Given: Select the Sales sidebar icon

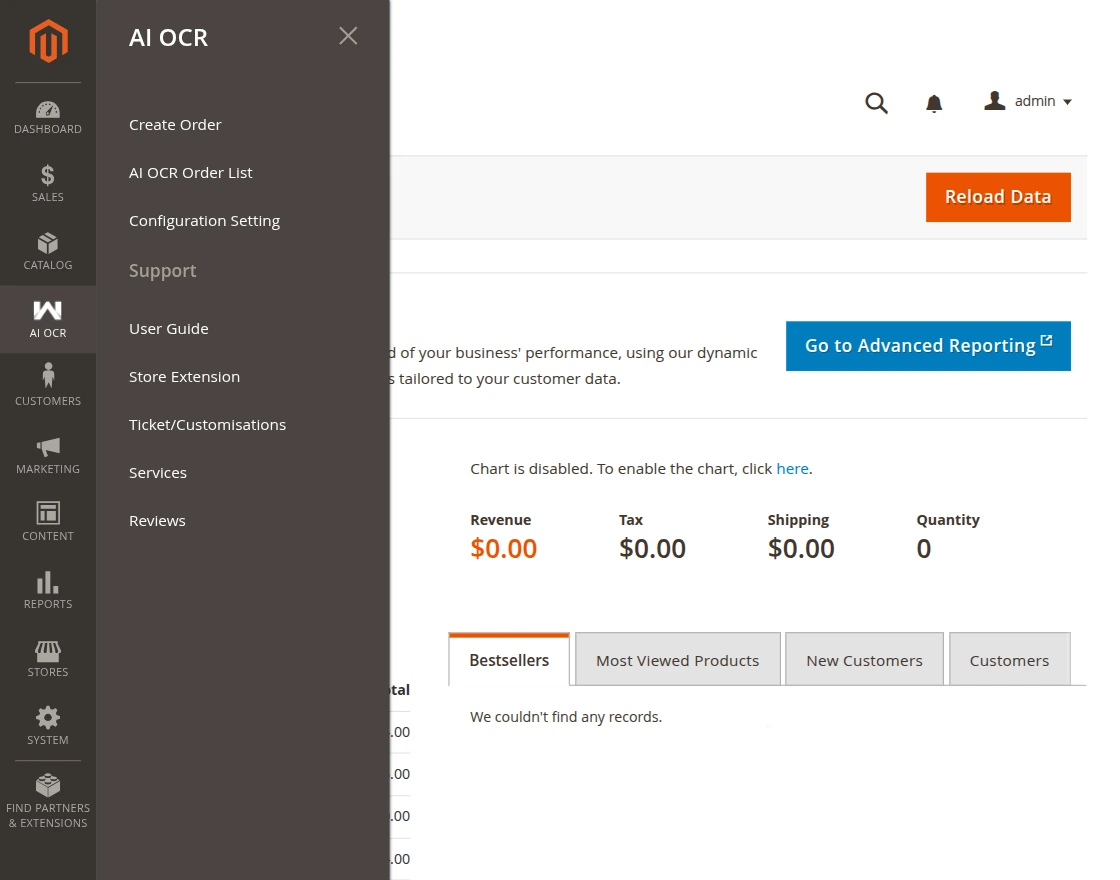Looking at the screenshot, I should click(x=47, y=183).
